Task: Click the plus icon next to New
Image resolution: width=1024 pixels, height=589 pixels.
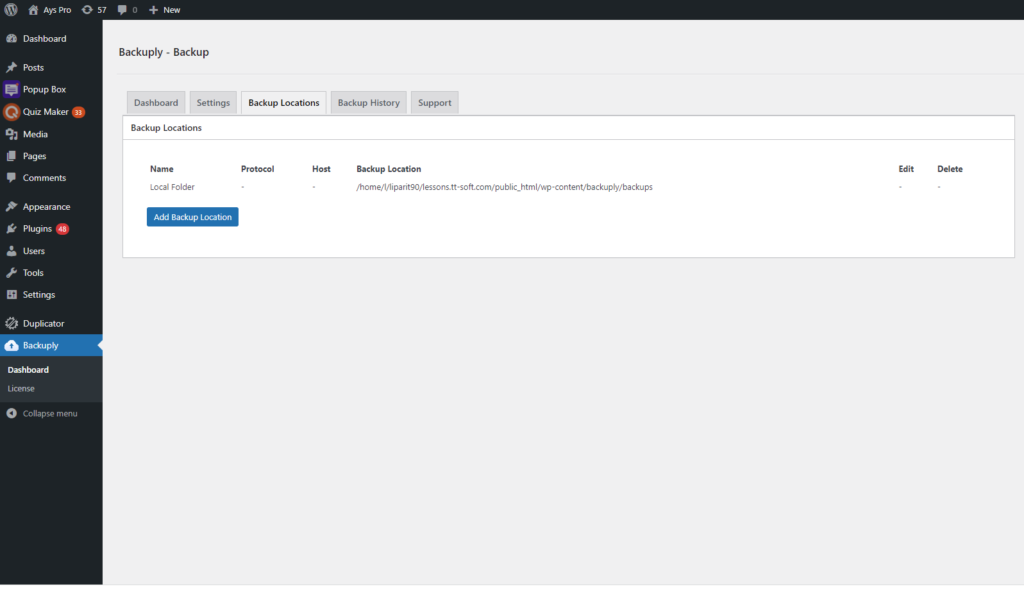Action: click(x=153, y=10)
